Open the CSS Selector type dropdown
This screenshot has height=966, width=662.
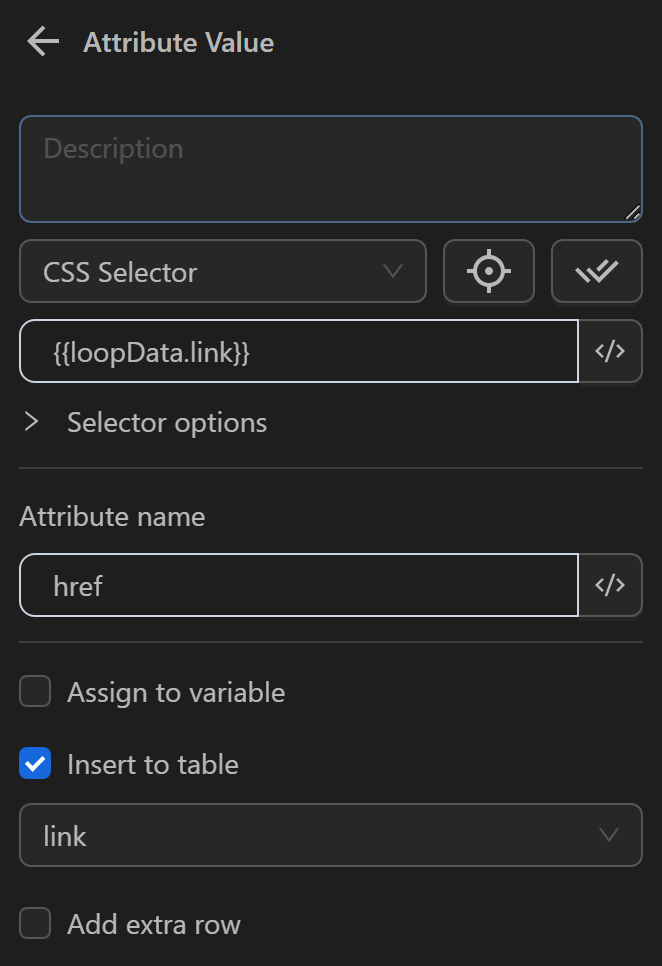[x=222, y=271]
